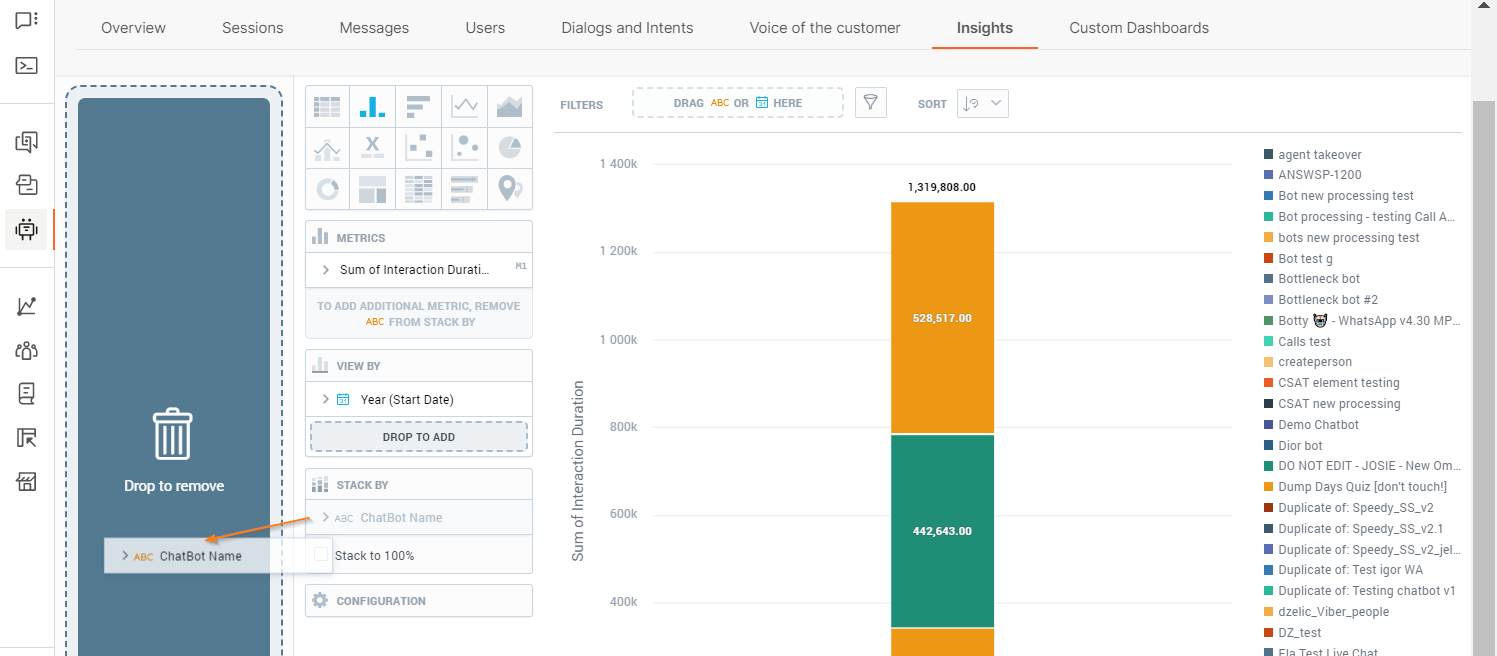Image resolution: width=1497 pixels, height=656 pixels.
Task: Select the Bubble chart type icon
Action: (x=464, y=148)
